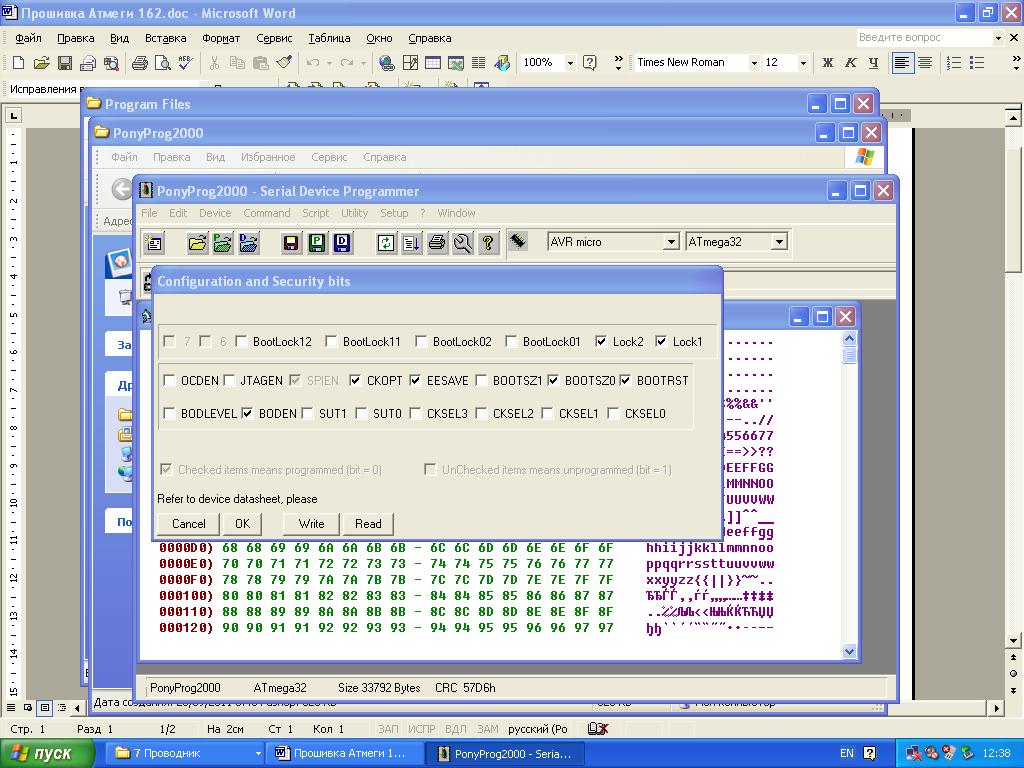Click the Insert Hyperlink globe icon in Word

point(387,63)
